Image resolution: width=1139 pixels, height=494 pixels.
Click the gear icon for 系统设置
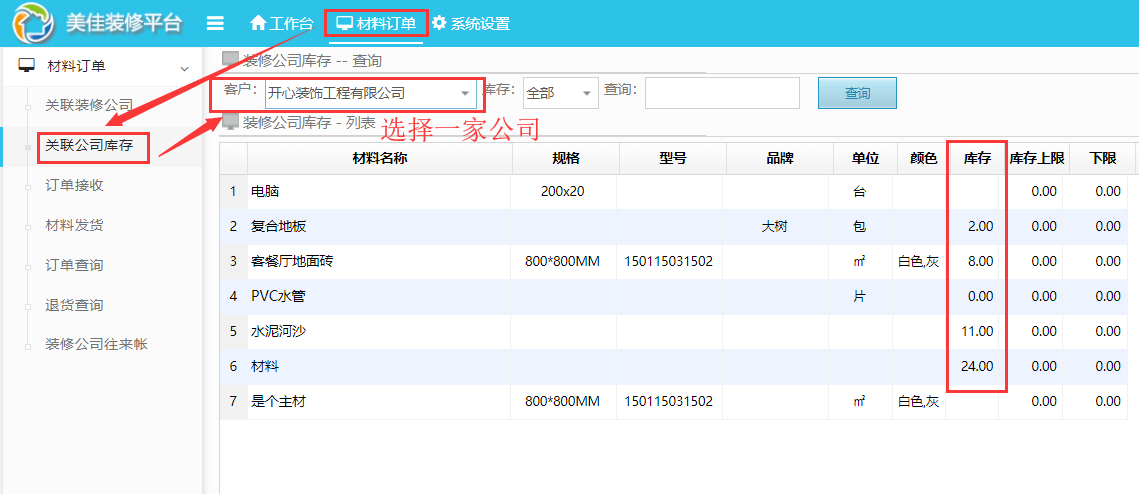click(x=439, y=23)
